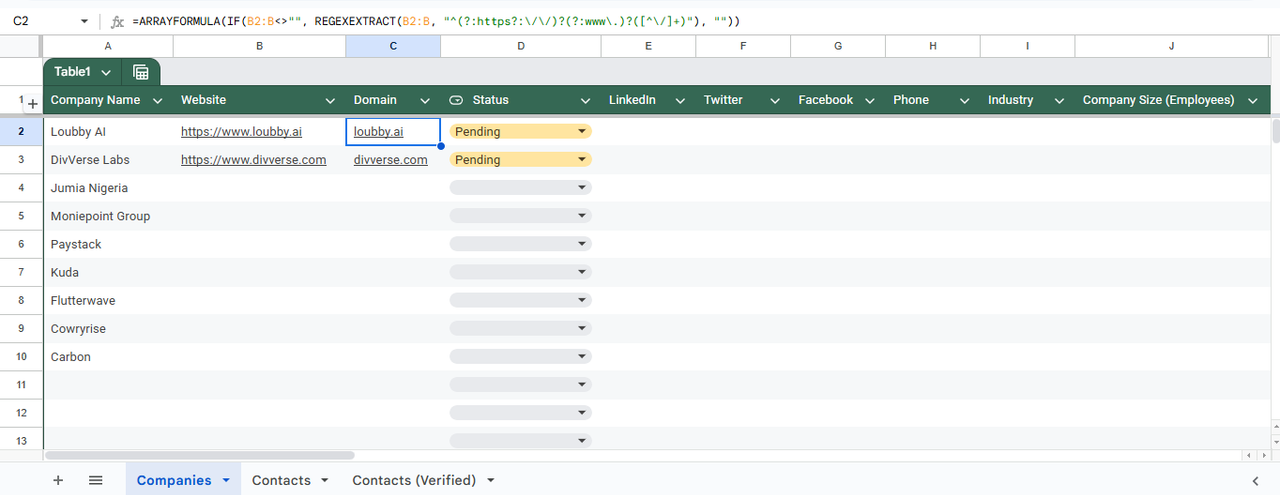The width and height of the screenshot is (1280, 495).
Task: Click the row 1 plus expand icon
Action: click(31, 103)
